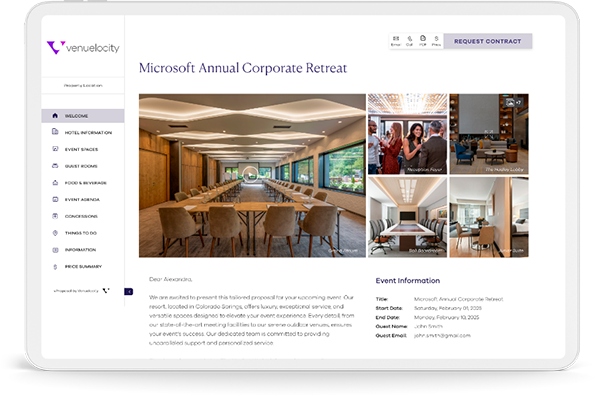Screen dimensions: 595x396
Task: Open the suite dining area photo
Action: [x=489, y=217]
